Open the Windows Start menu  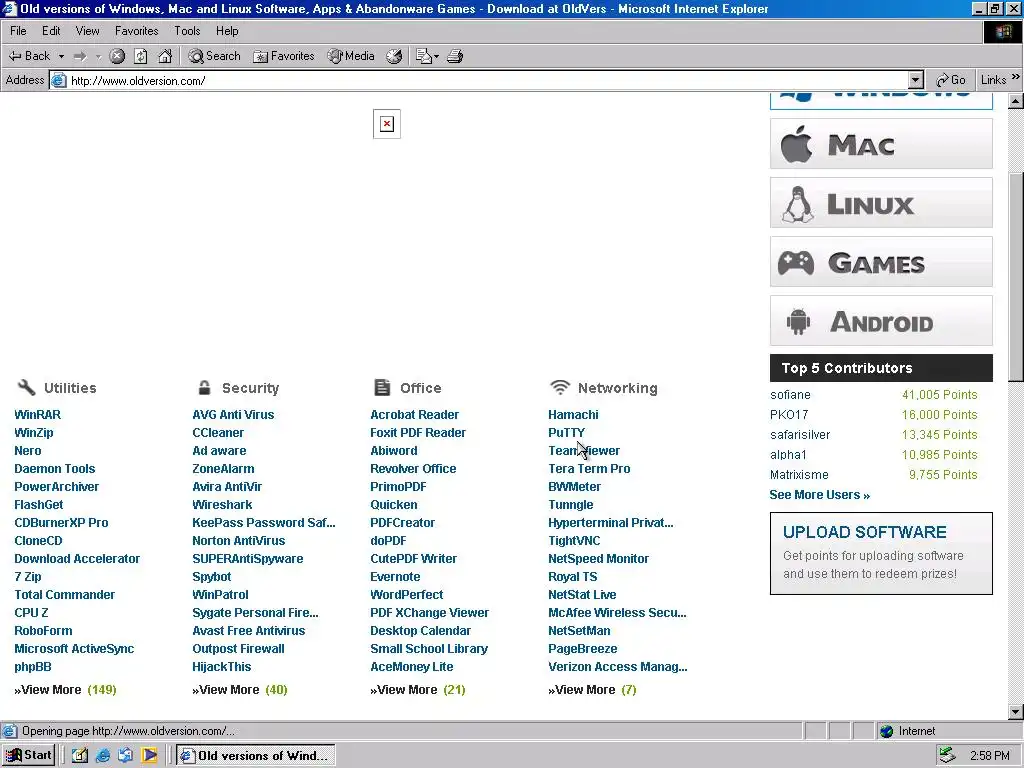[x=28, y=756]
